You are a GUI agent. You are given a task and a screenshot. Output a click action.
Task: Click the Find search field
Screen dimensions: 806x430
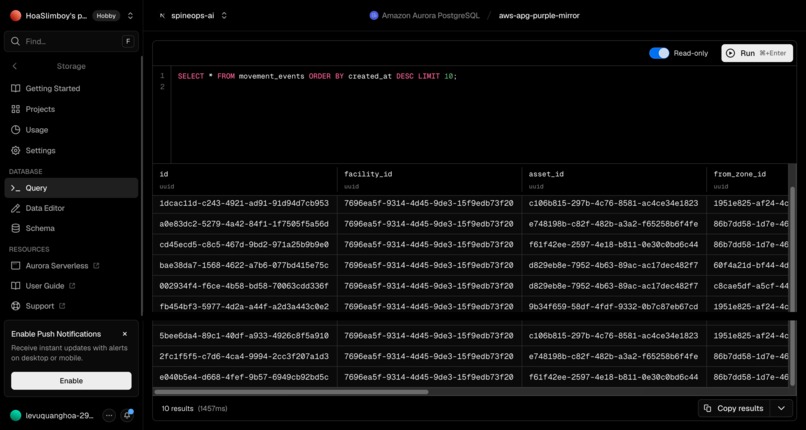(x=71, y=41)
